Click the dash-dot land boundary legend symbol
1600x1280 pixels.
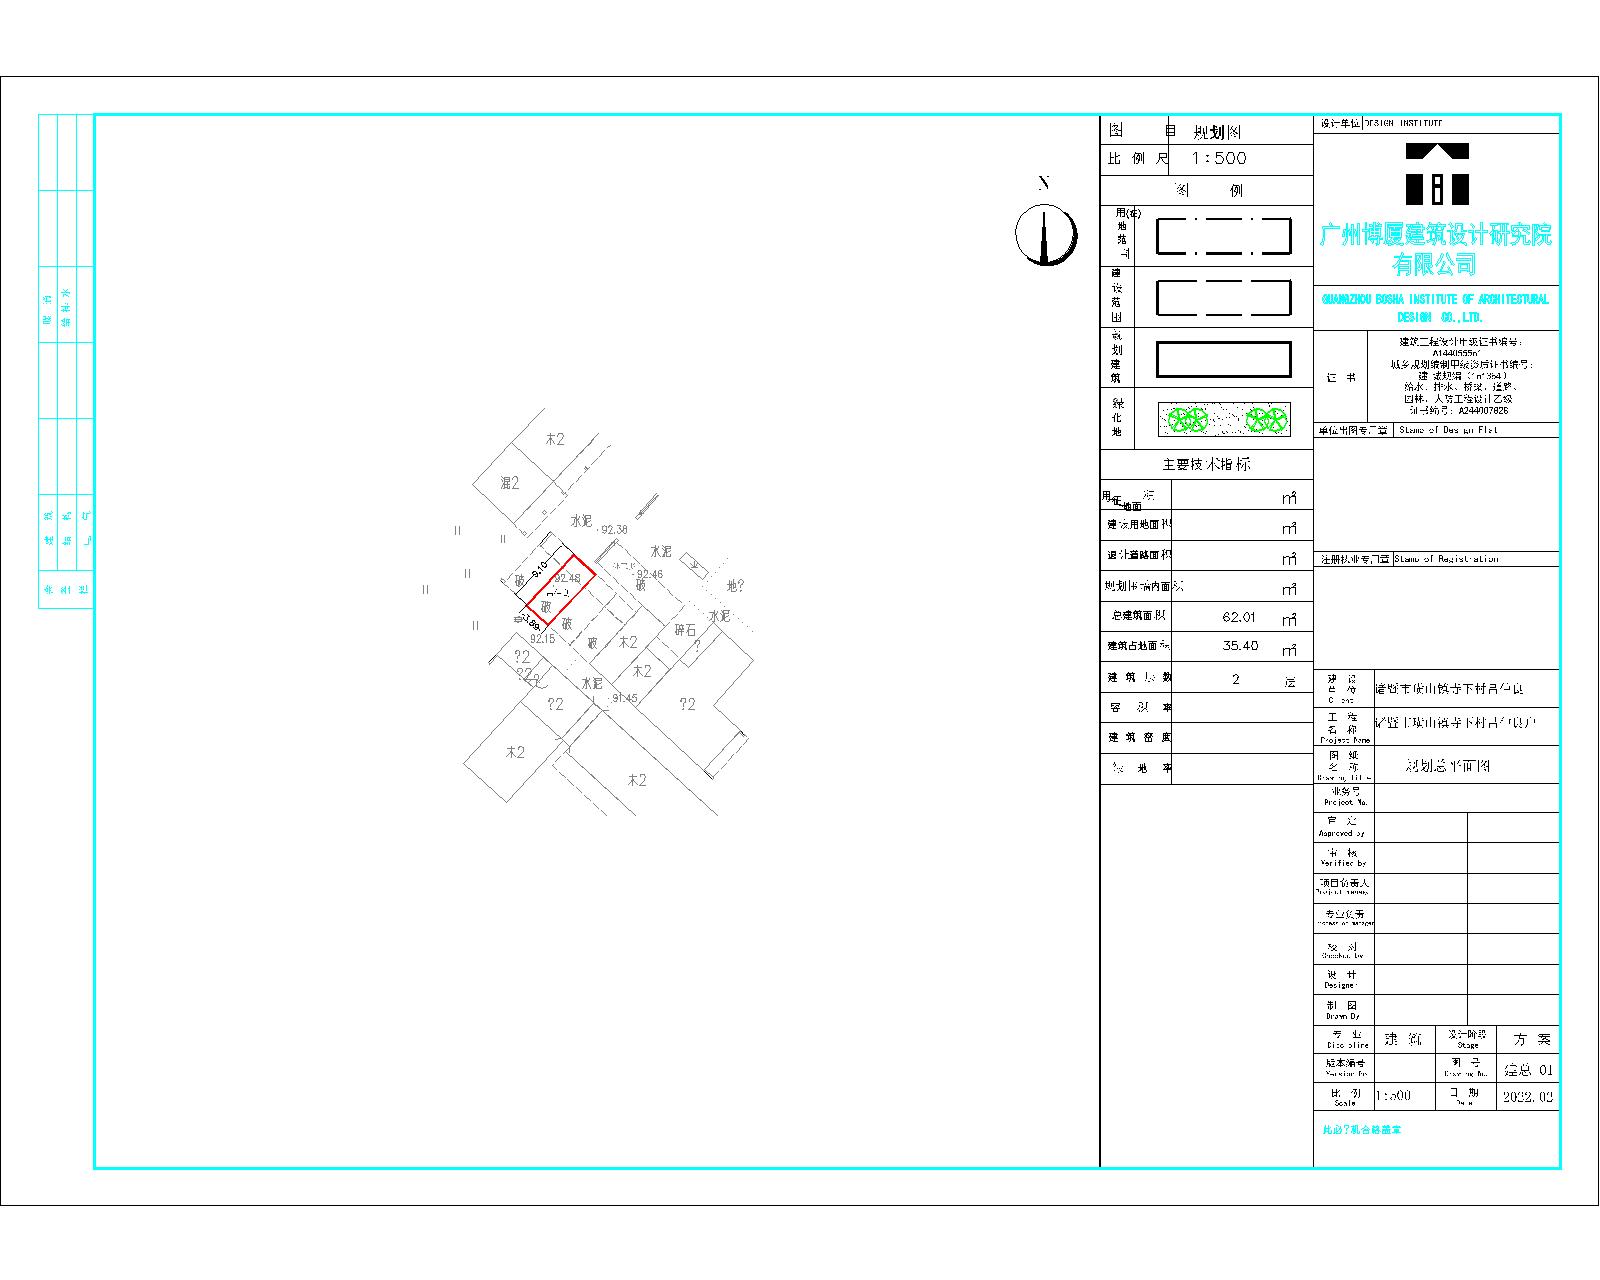(1223, 237)
